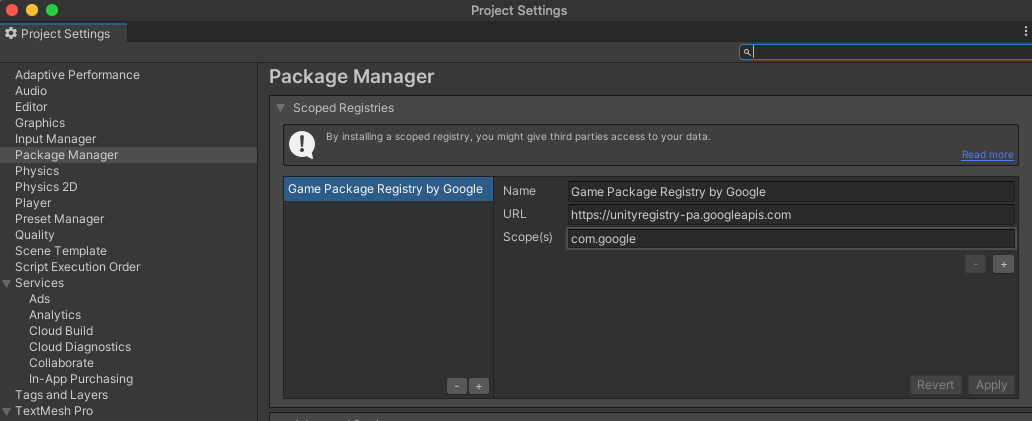Image resolution: width=1032 pixels, height=421 pixels.
Task: Edit the registry Name field
Action: tap(790, 192)
